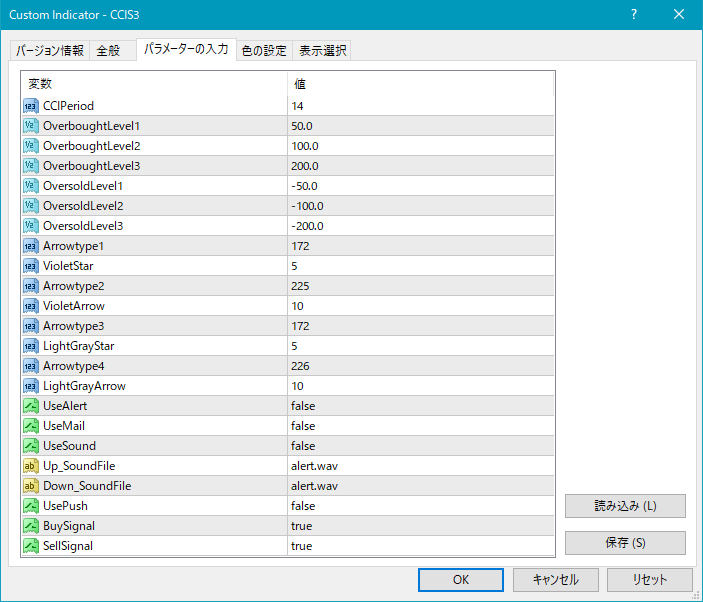Select the Up_SoundFile alert.wav value
The height and width of the screenshot is (602, 703).
point(314,466)
